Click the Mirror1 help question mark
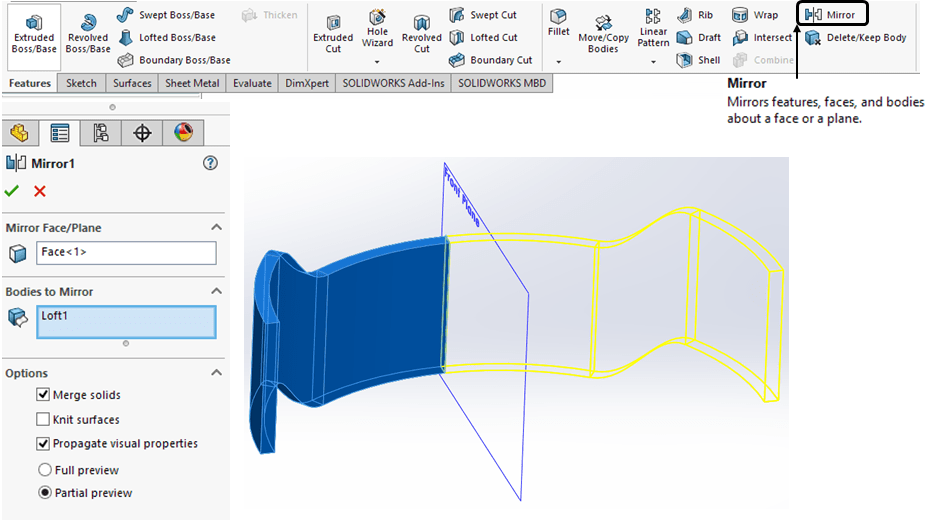Screen dimensions: 926x520 click(210, 163)
